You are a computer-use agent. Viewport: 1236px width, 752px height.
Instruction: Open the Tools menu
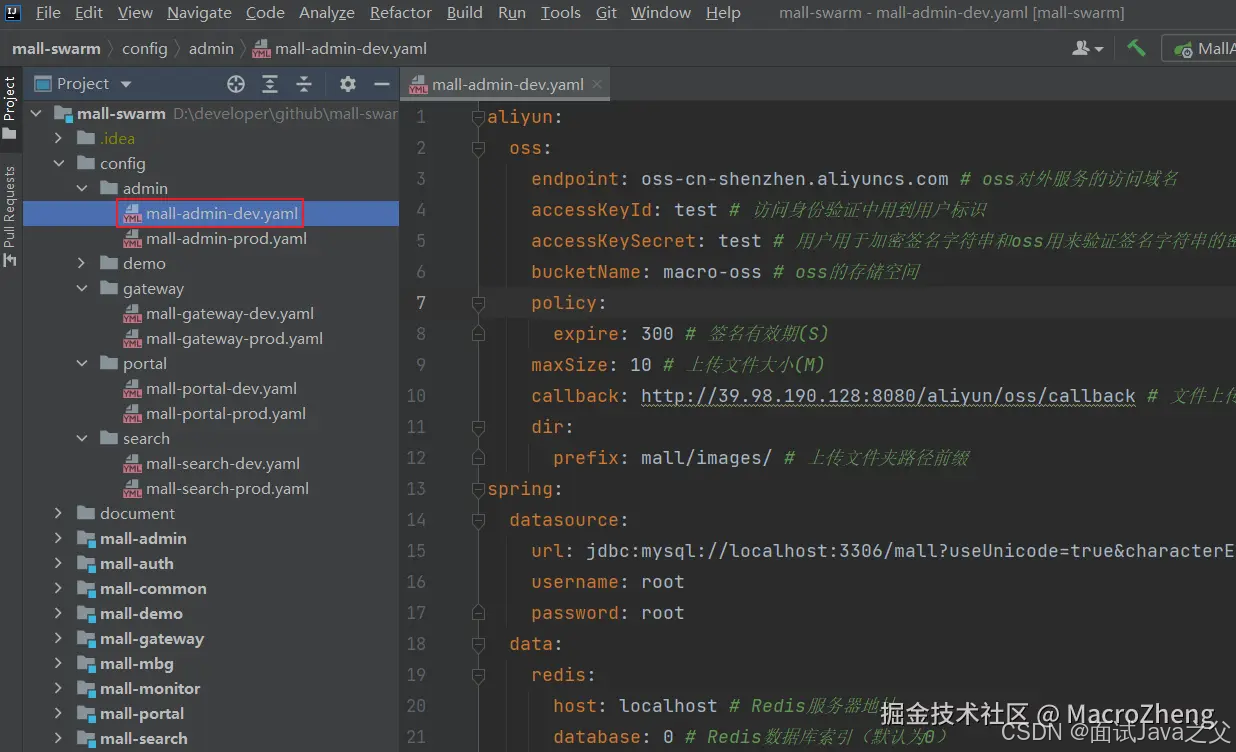coord(561,13)
